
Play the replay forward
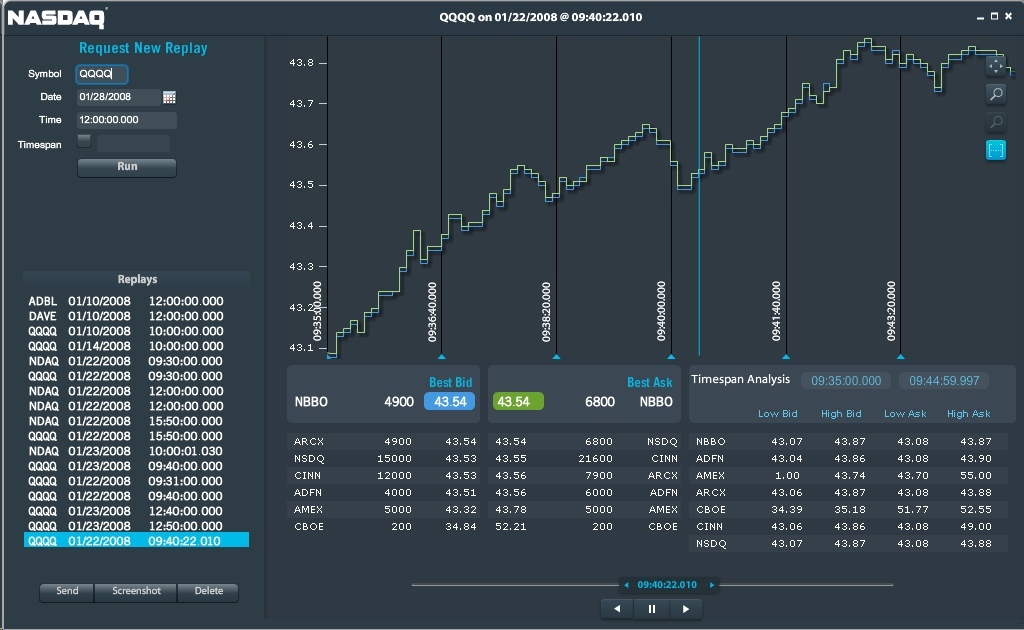(x=686, y=608)
